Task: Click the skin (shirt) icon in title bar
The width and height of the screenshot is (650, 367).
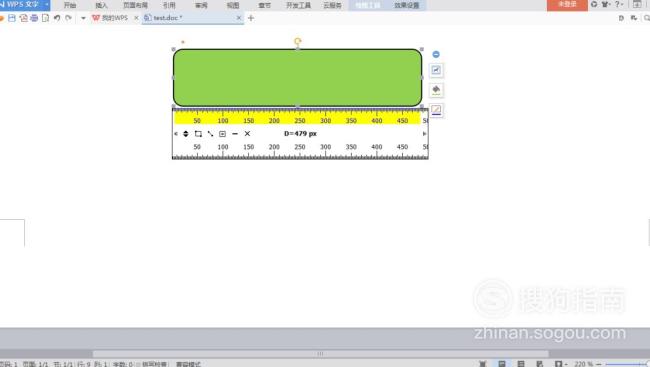Action: [606, 5]
